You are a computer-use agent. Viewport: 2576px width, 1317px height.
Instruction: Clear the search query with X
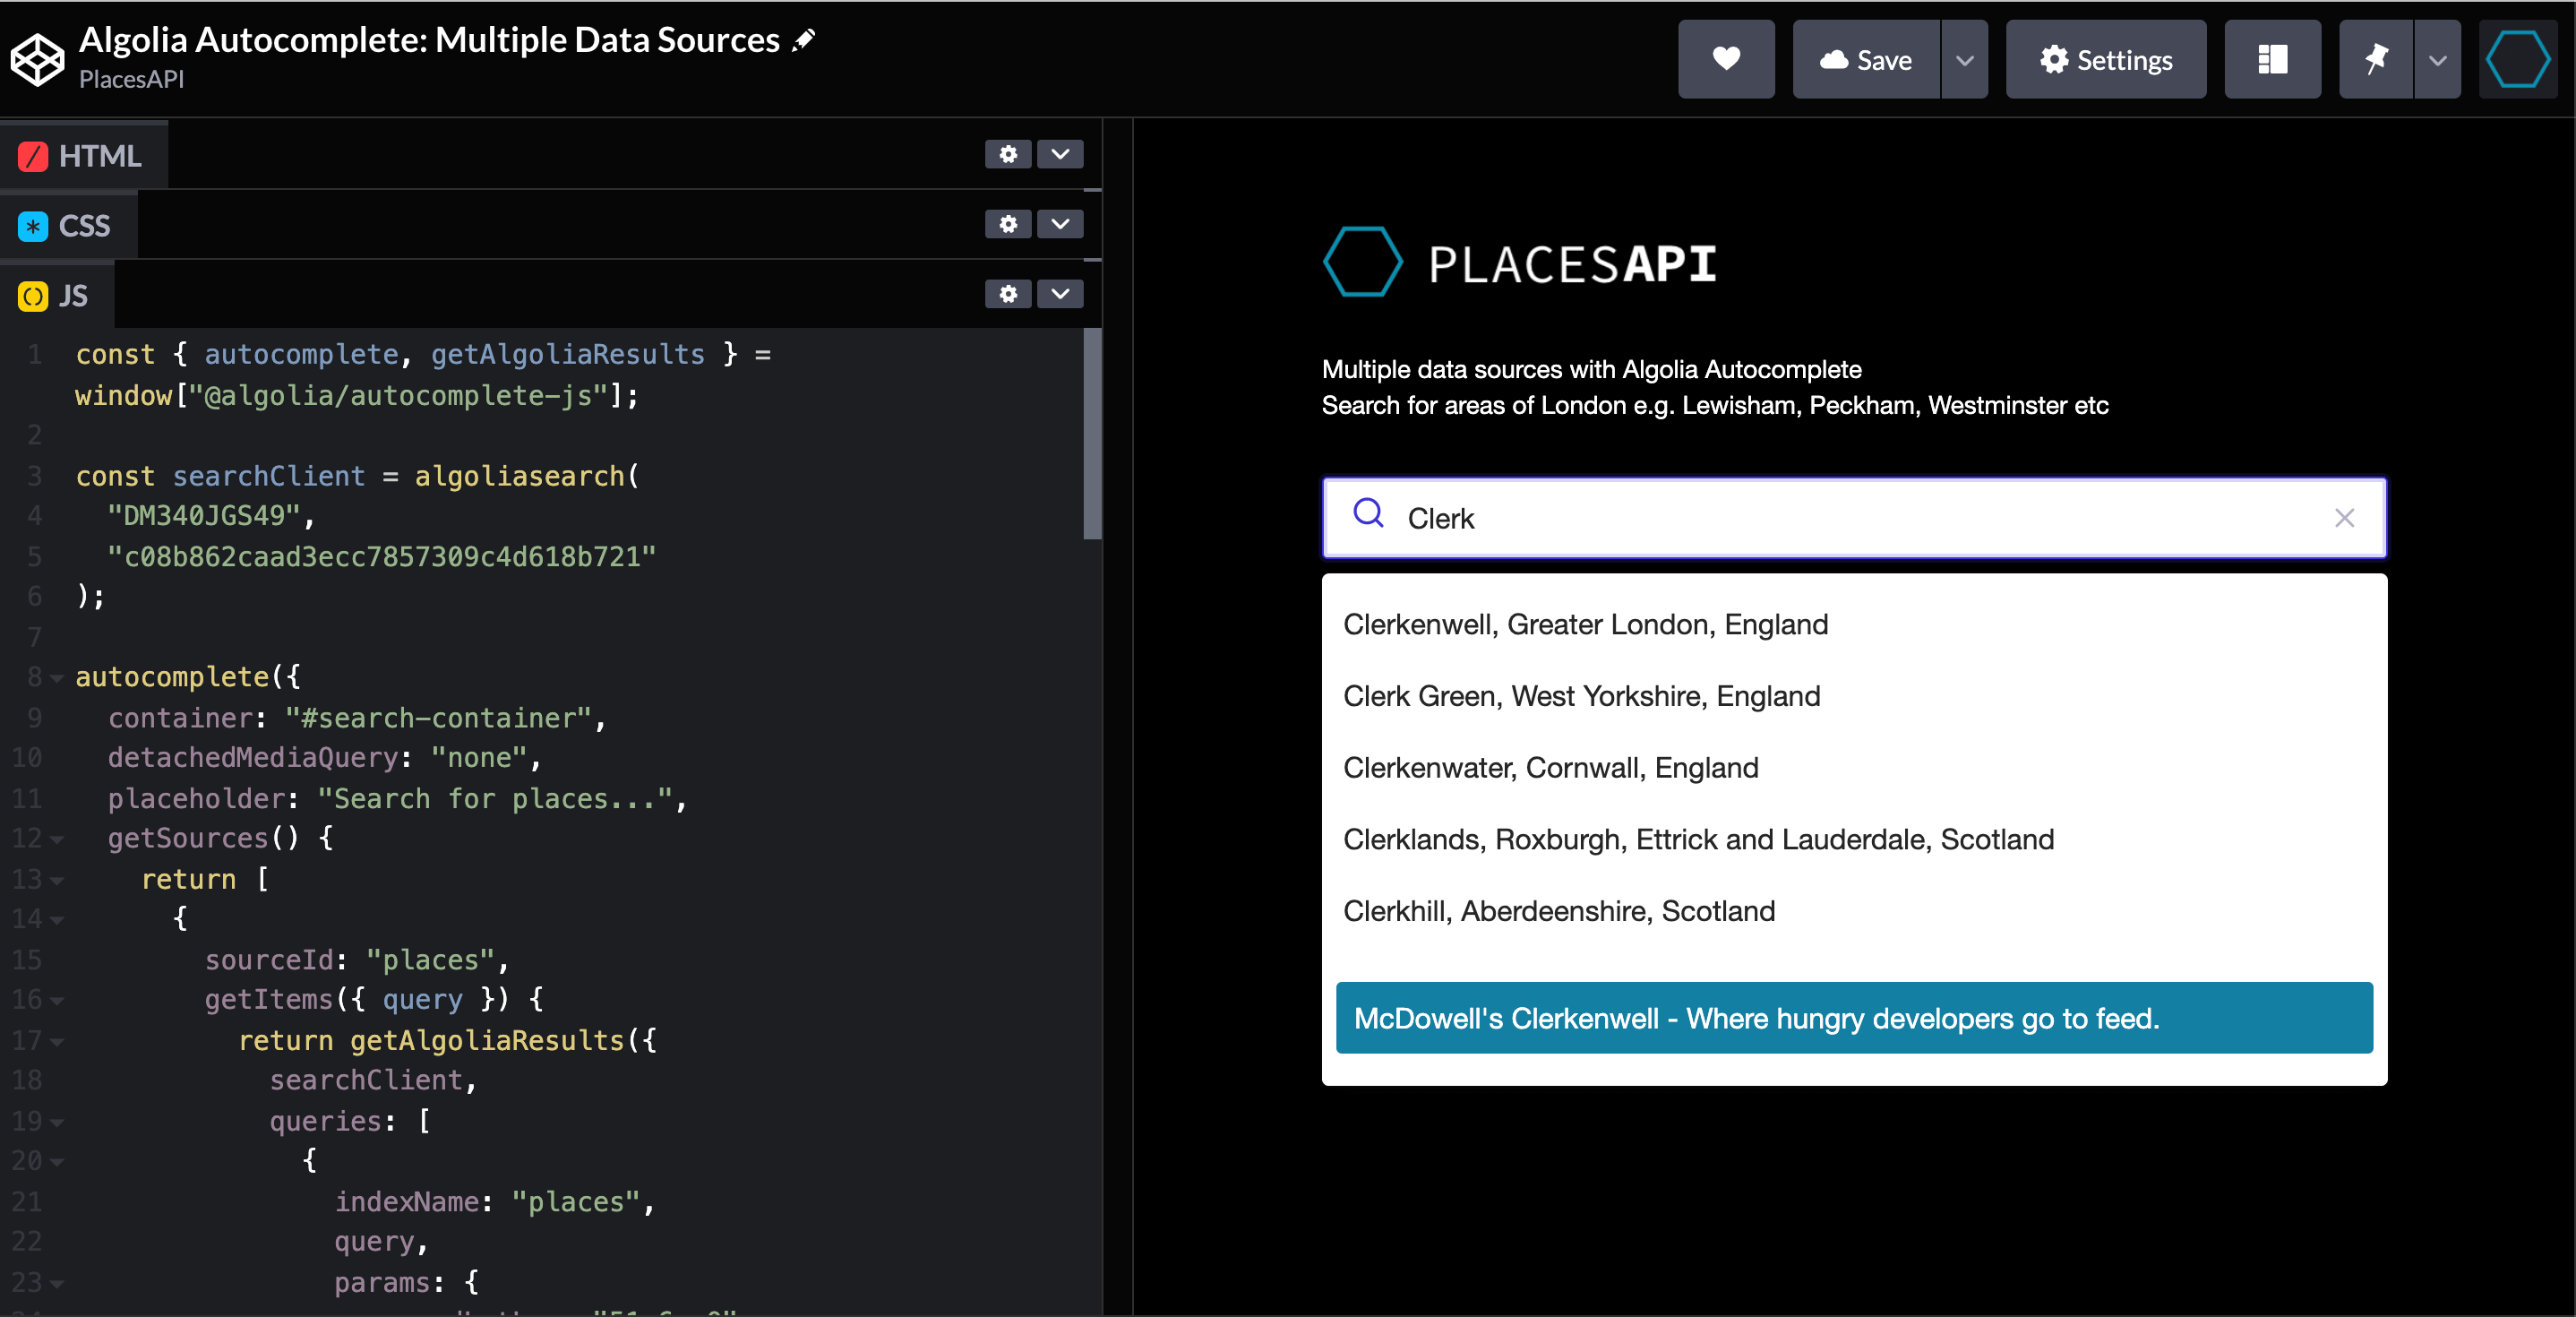pos(2344,518)
